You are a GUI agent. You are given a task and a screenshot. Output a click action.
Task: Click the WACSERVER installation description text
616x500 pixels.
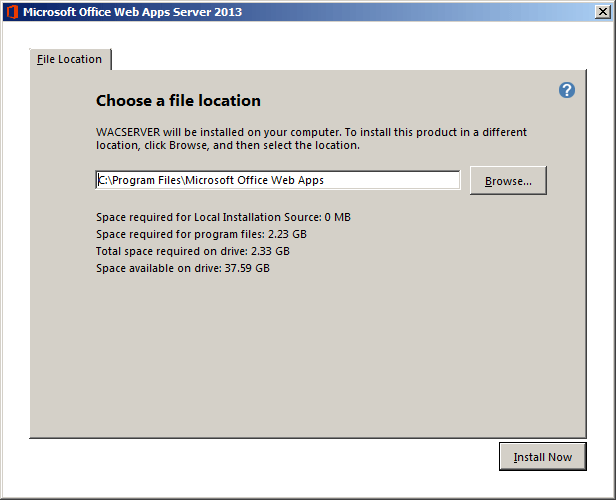(x=311, y=139)
